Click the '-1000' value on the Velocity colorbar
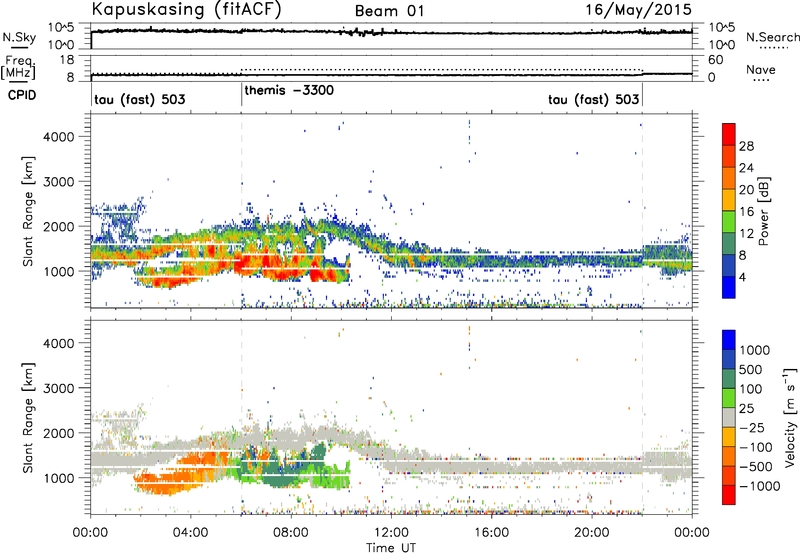Screen dimensions: 800x554 click(x=760, y=486)
